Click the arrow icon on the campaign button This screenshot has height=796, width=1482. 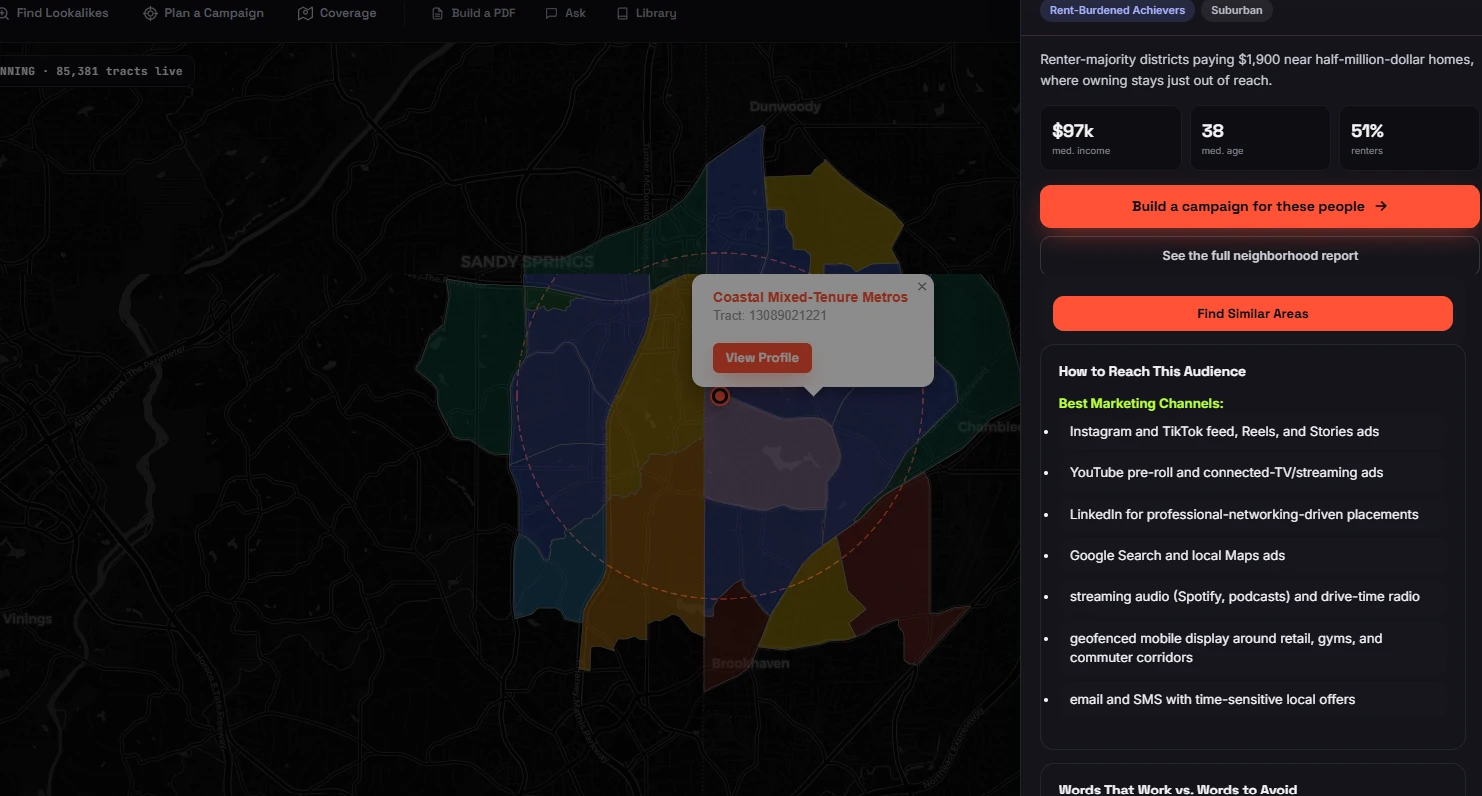pos(1381,206)
